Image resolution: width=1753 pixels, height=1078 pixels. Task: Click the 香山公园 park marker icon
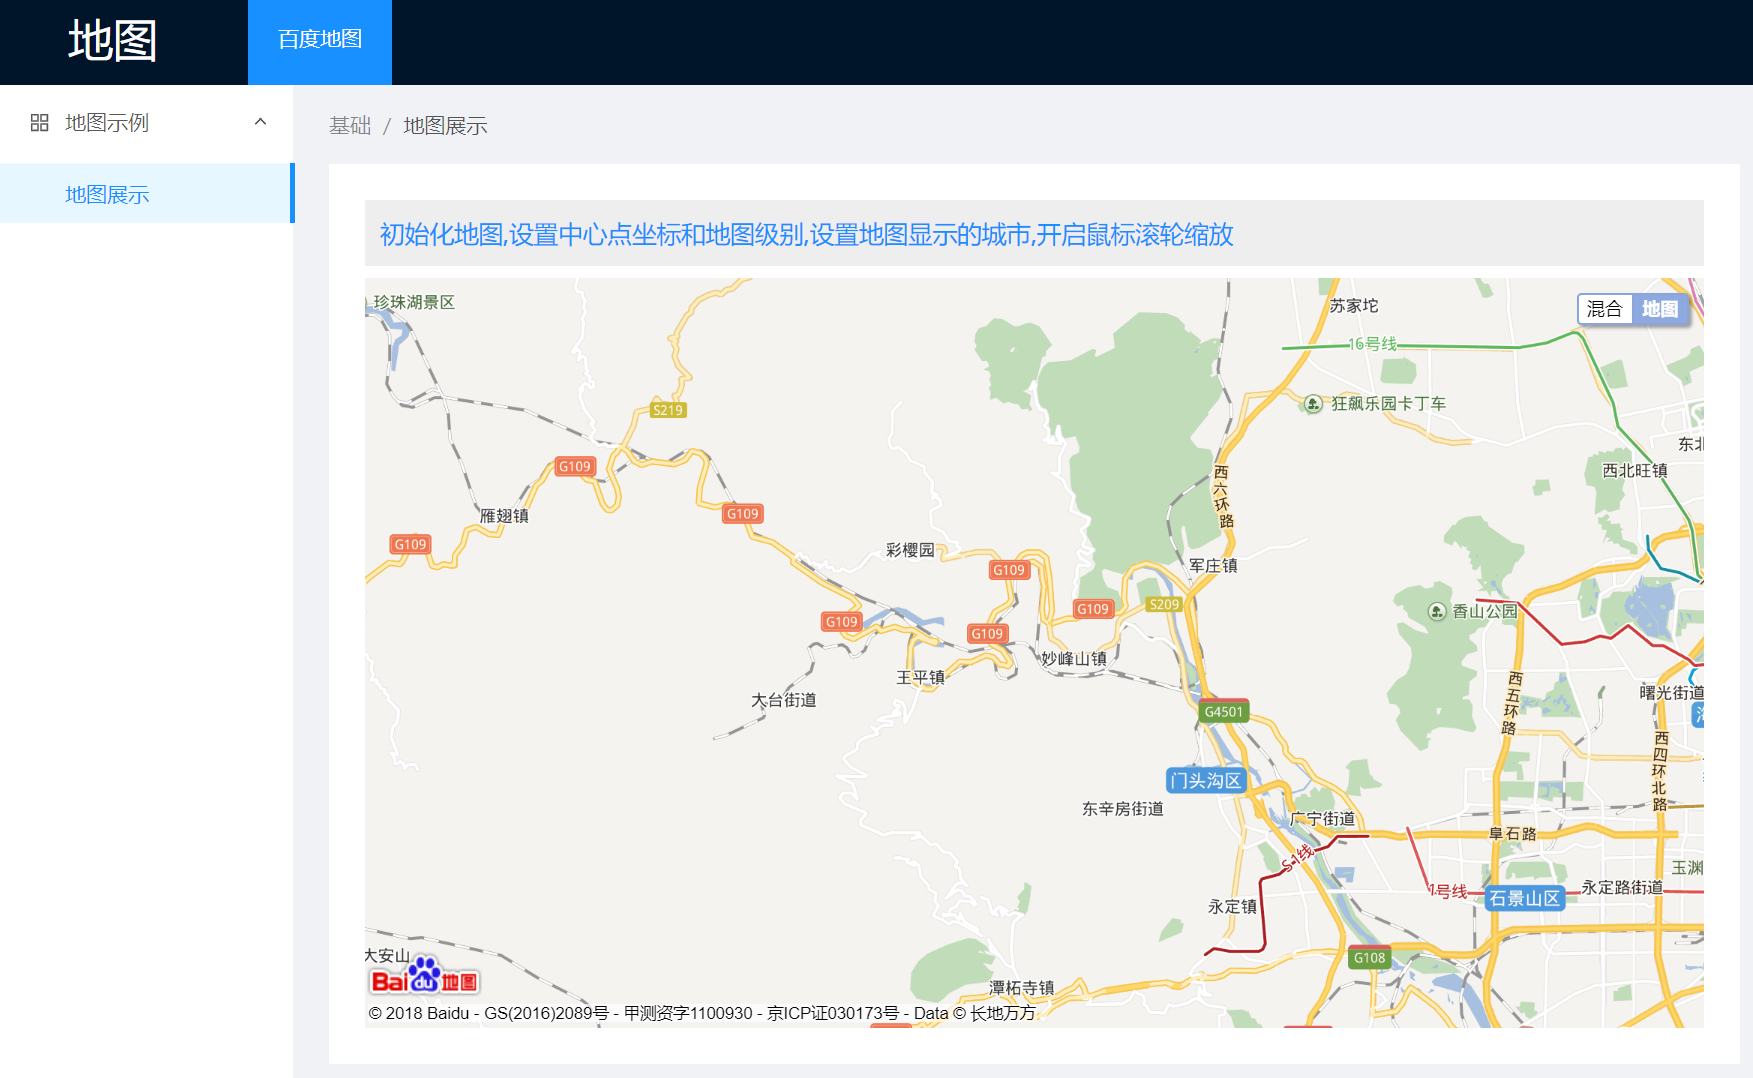[1437, 611]
